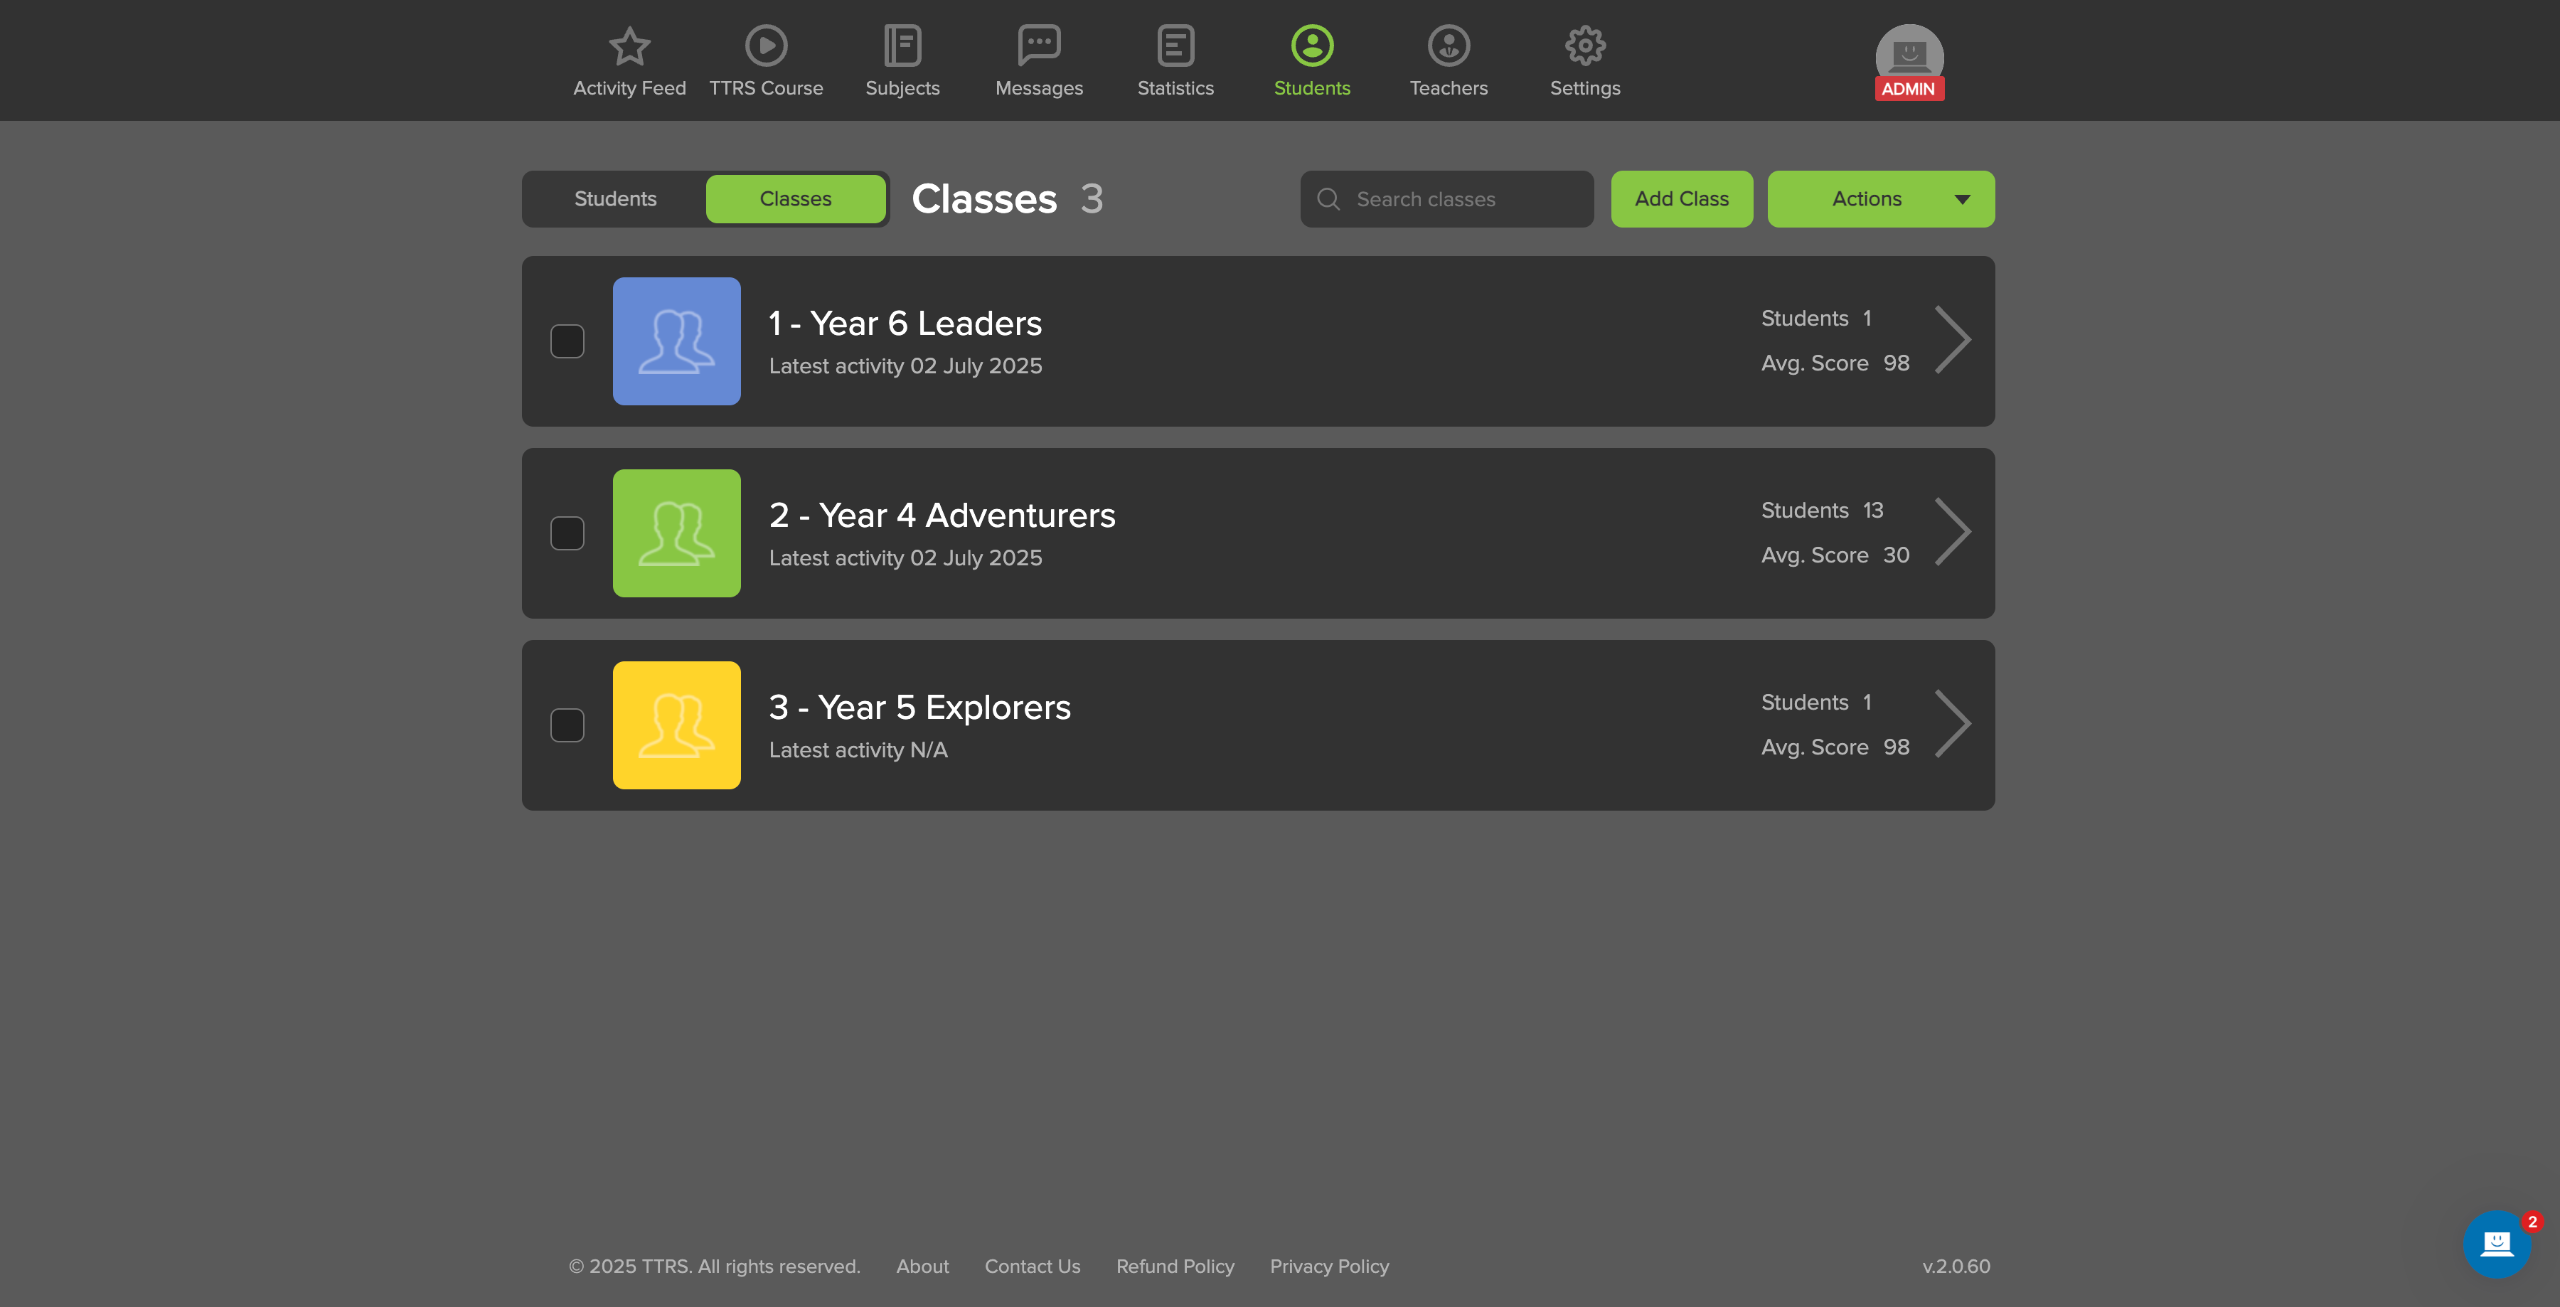This screenshot has width=2560, height=1307.
Task: Open Messages speech bubble icon
Action: point(1039,46)
